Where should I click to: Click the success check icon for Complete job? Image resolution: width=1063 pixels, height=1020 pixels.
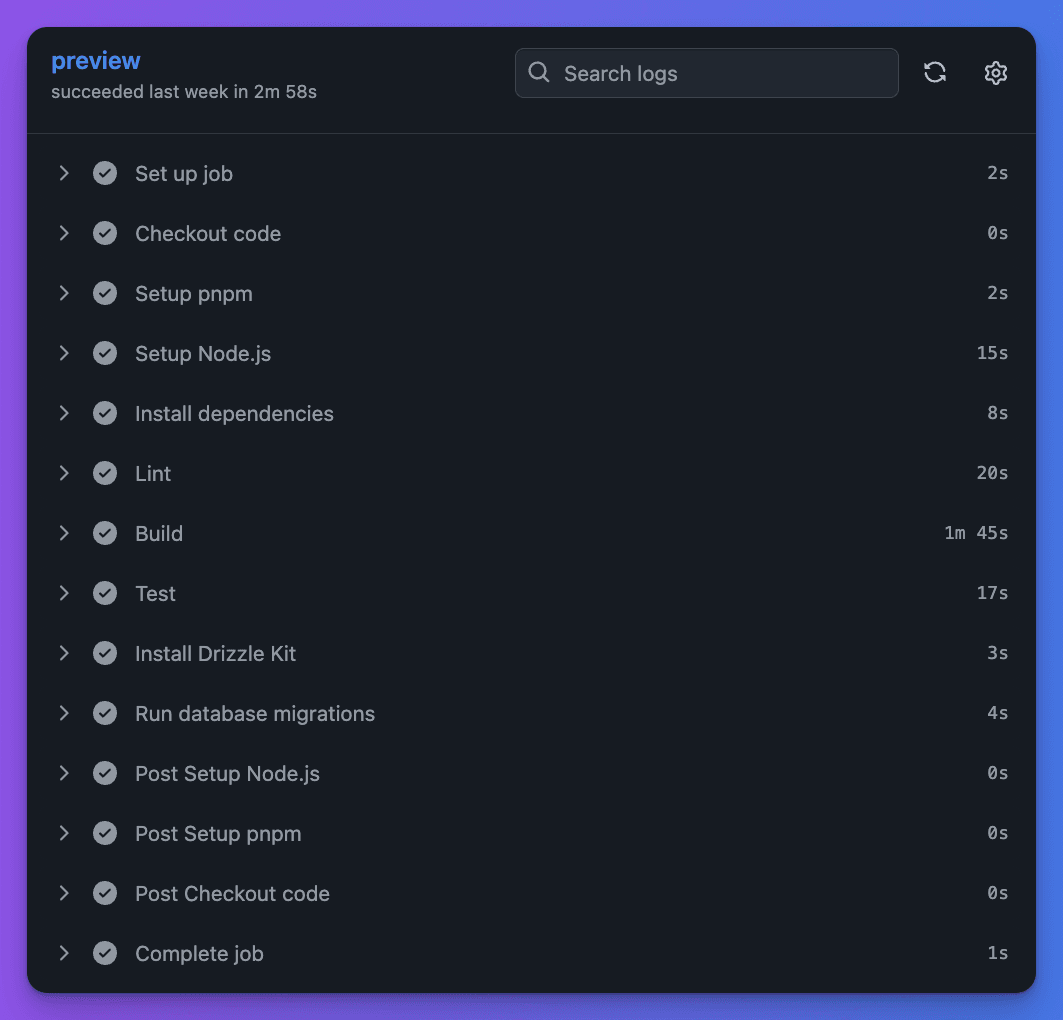(x=105, y=953)
